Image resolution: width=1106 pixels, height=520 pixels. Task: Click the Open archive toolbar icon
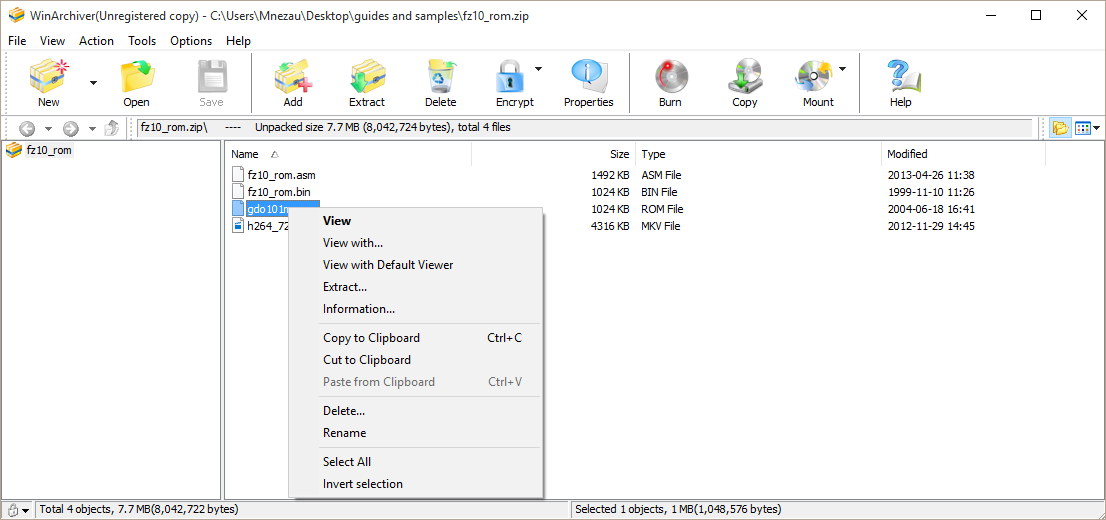click(x=137, y=76)
